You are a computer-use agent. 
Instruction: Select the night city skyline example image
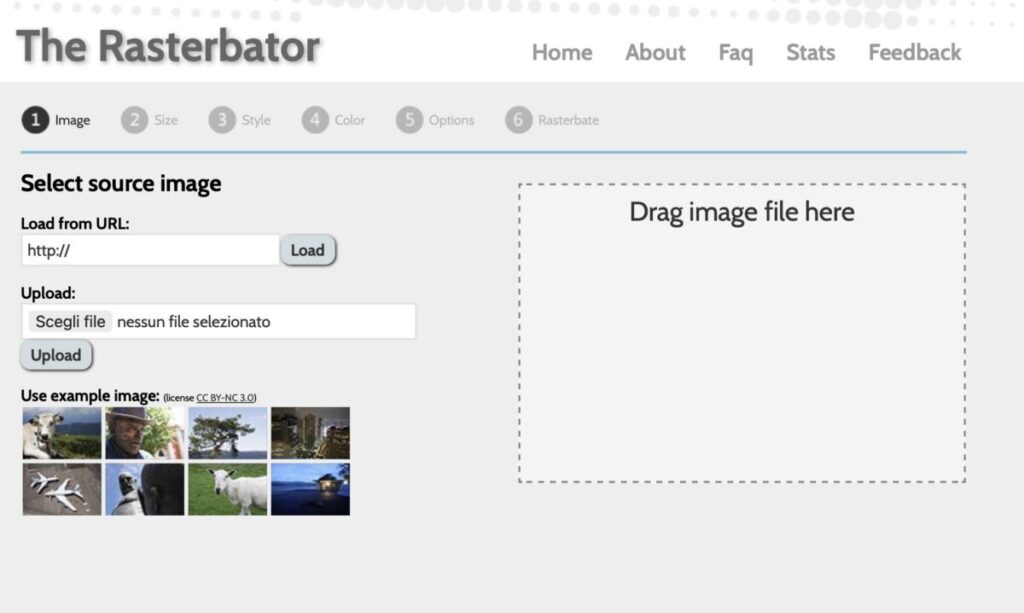click(310, 432)
